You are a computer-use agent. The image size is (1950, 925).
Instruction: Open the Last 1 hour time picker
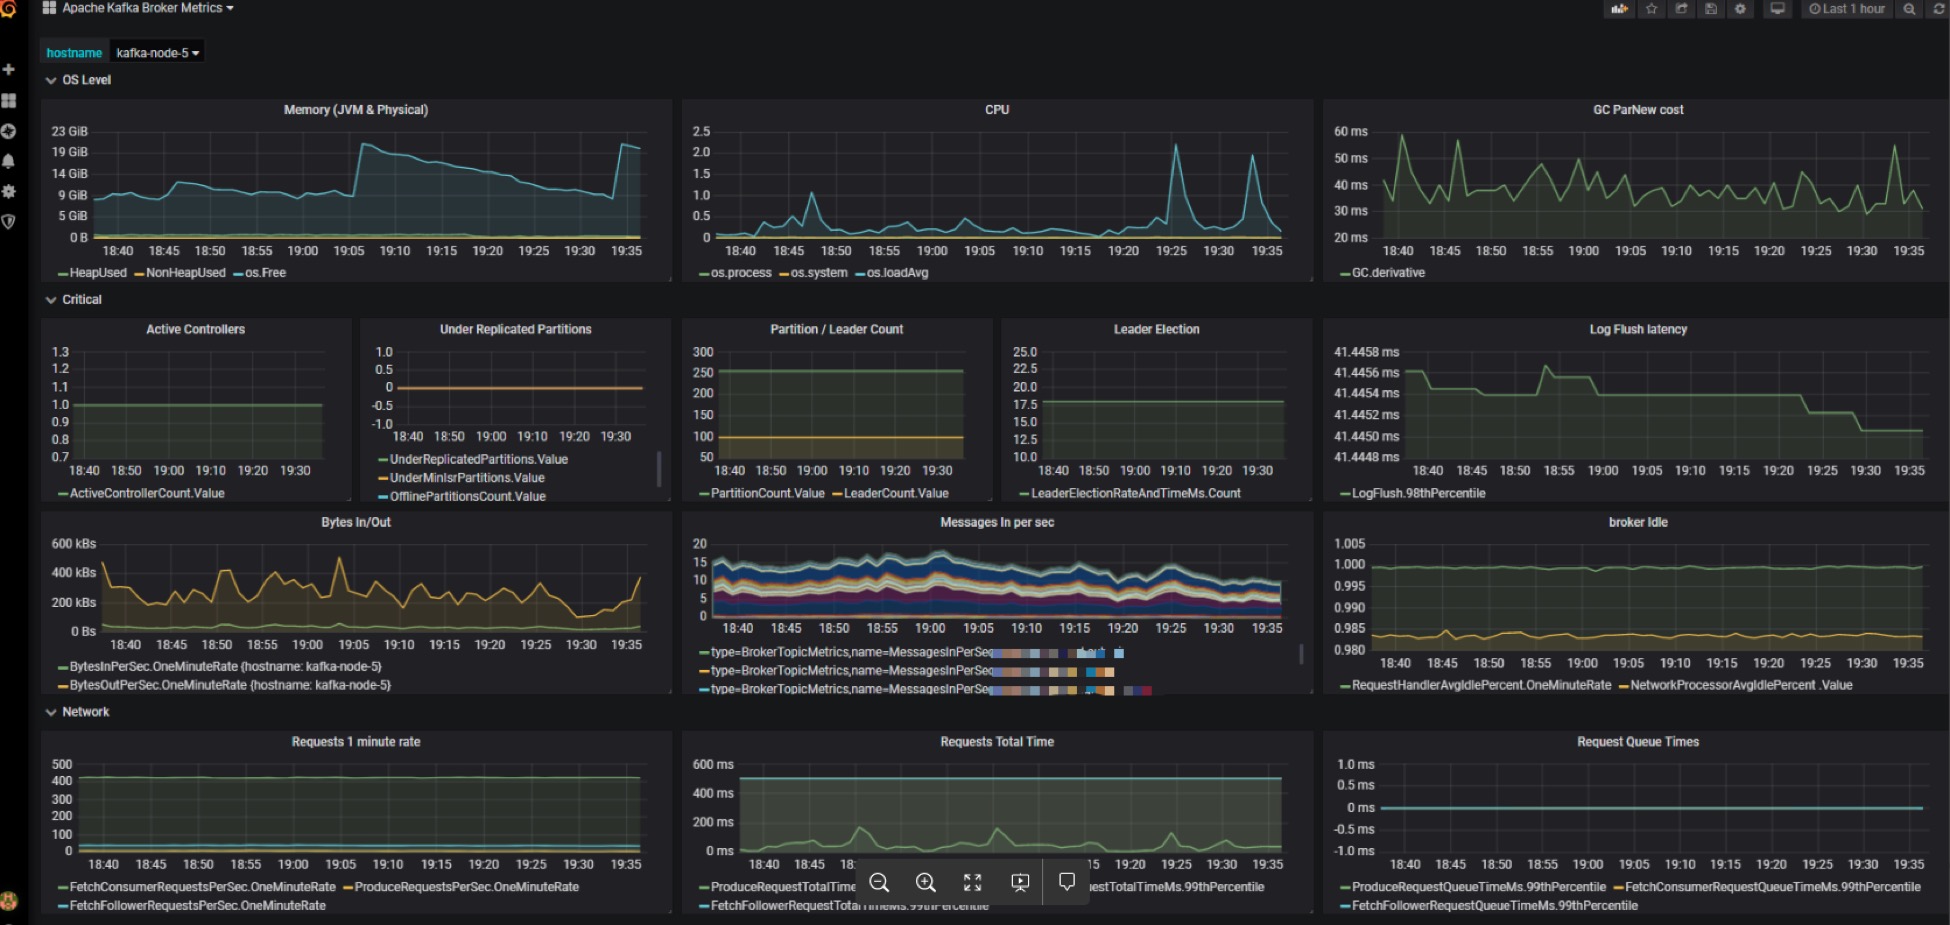point(1846,9)
